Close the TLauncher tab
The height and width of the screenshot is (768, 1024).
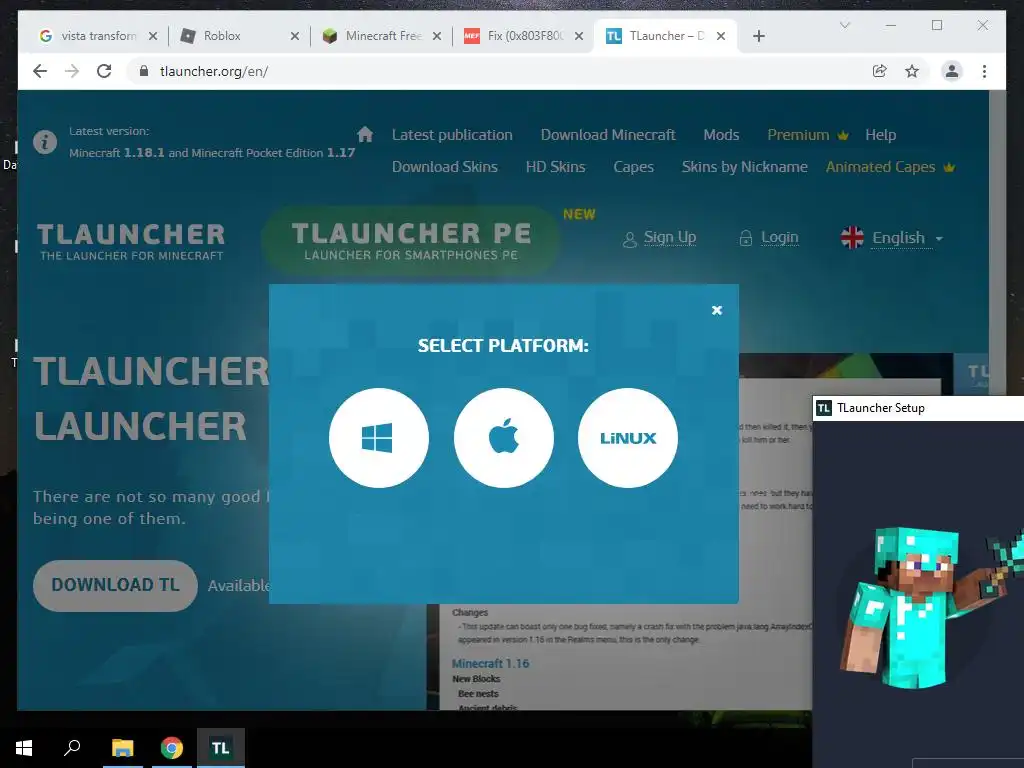point(721,36)
